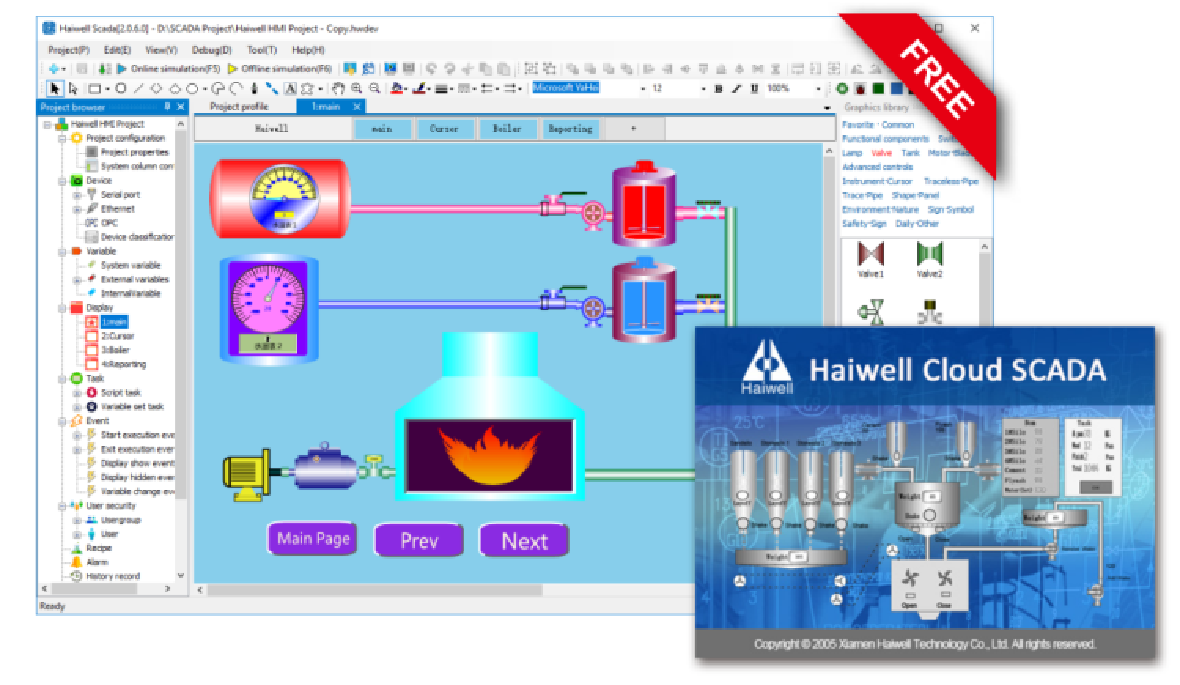
Task: Select the Valve1 graphic from library
Action: point(871,258)
